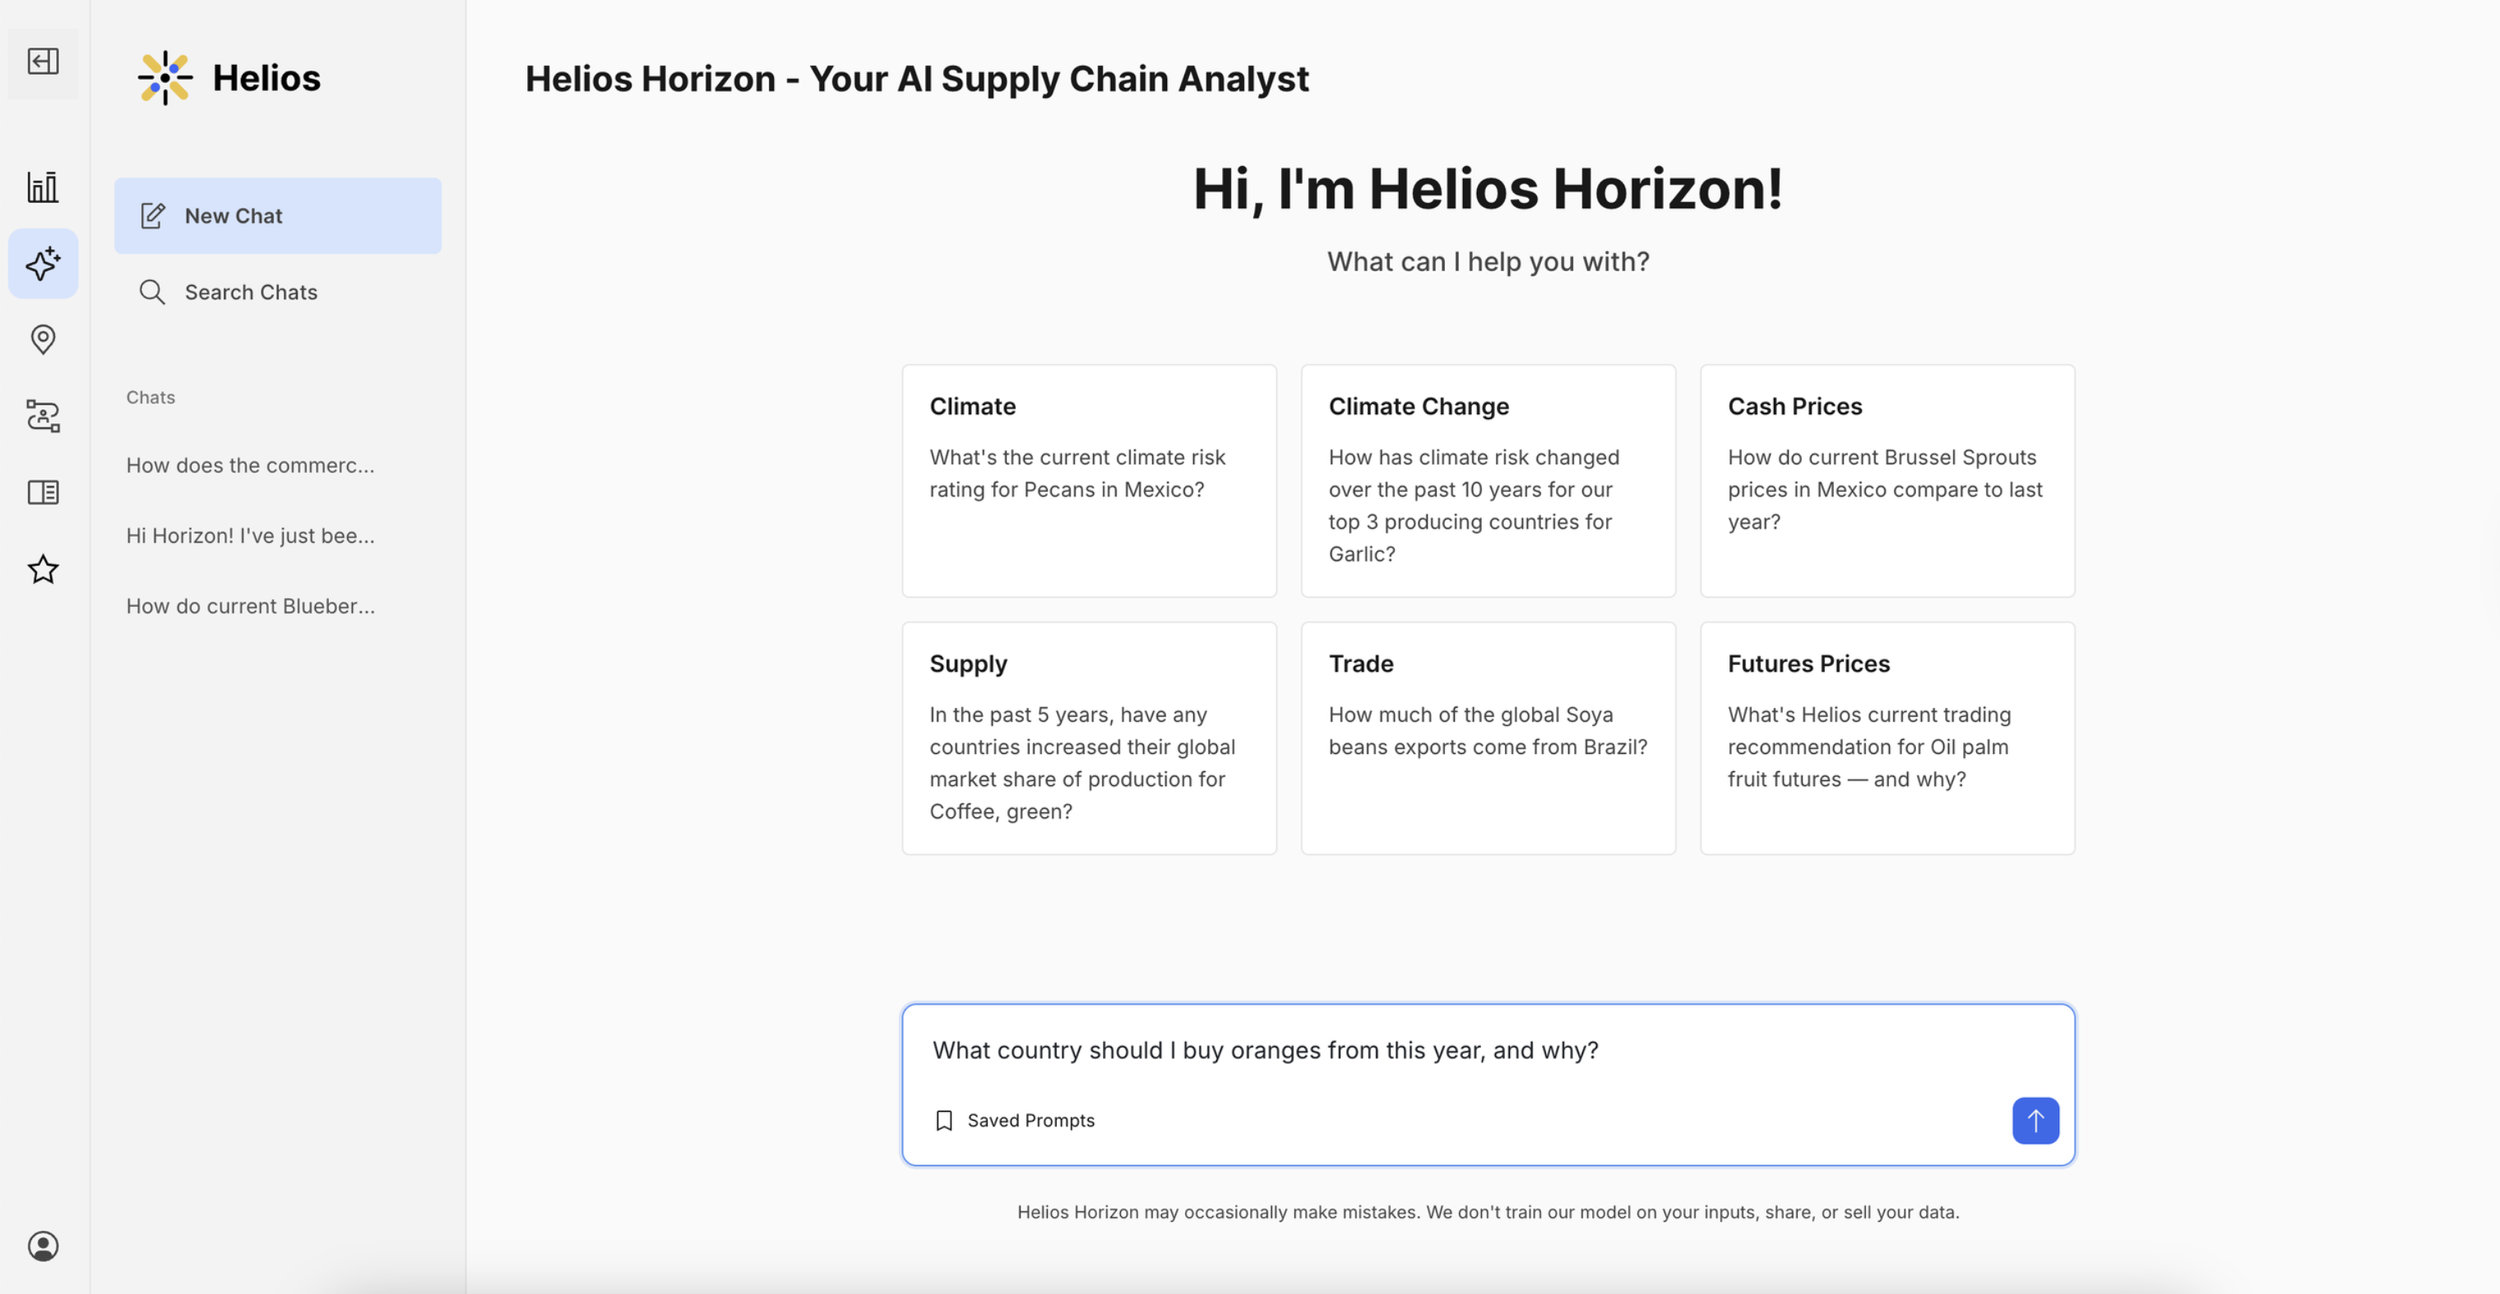Image resolution: width=2500 pixels, height=1294 pixels.
Task: Open the star favorites icon
Action: pyautogui.click(x=43, y=570)
